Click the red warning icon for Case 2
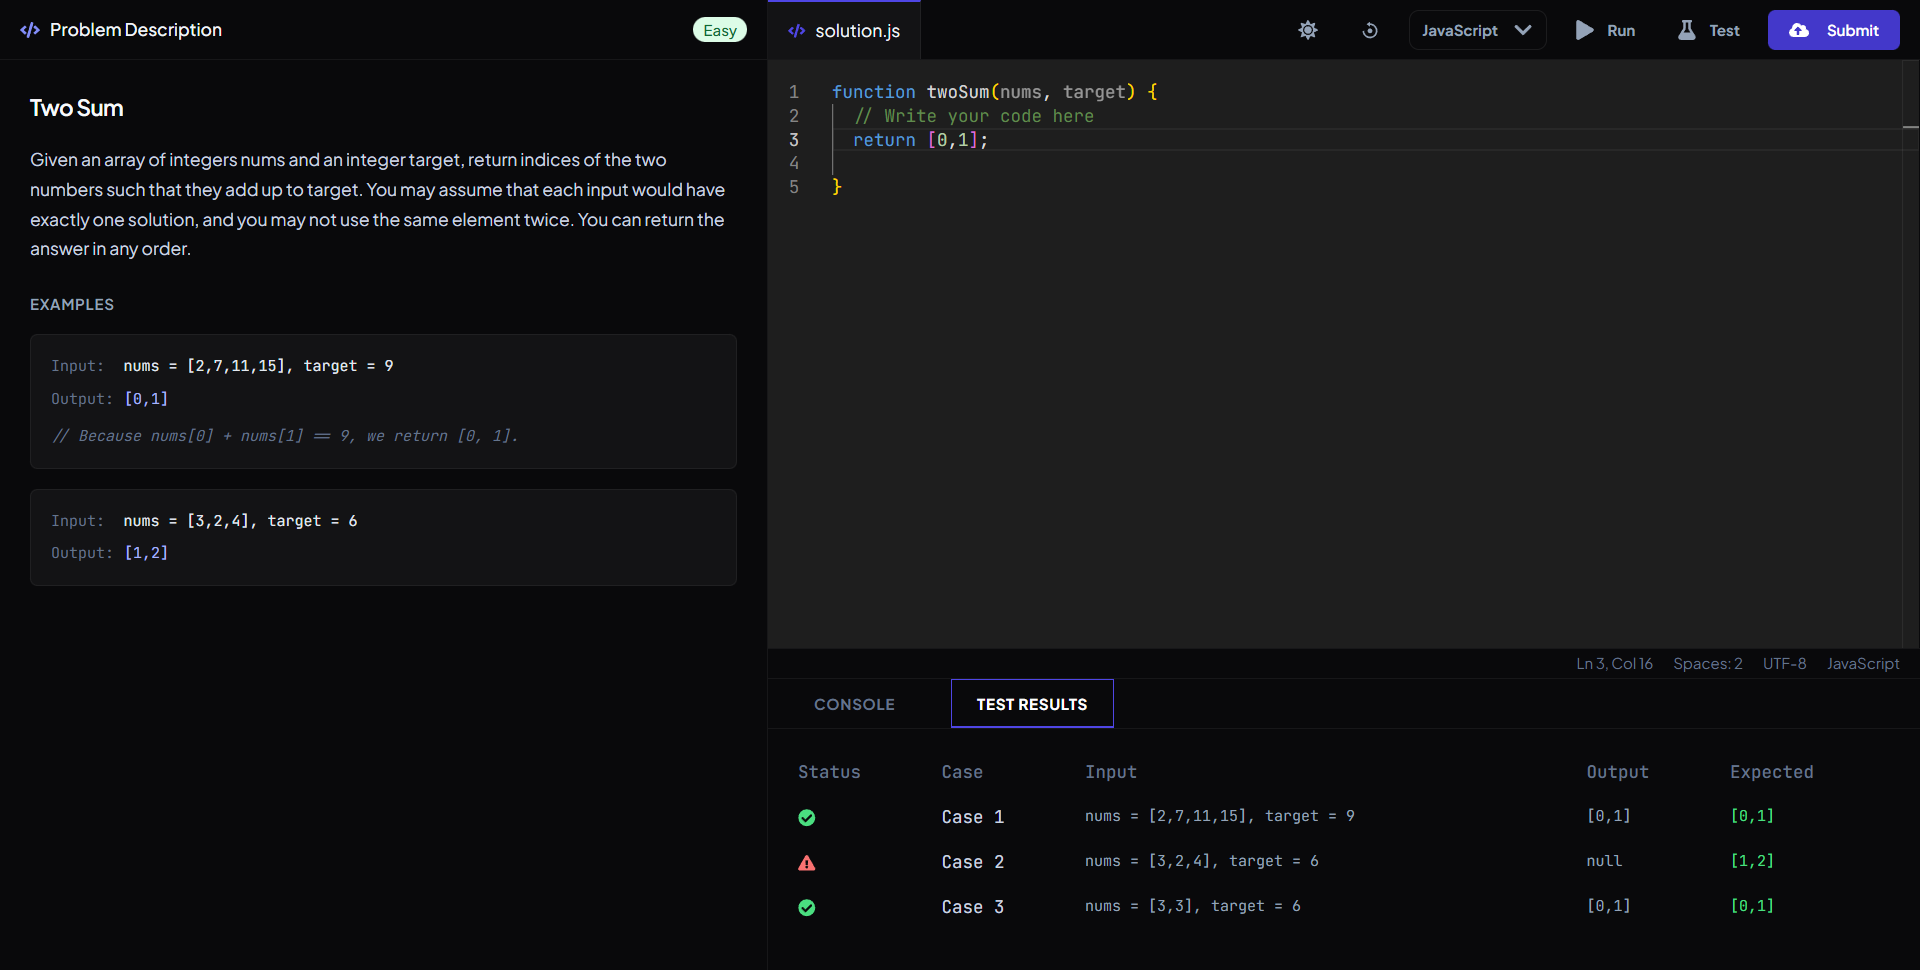Screen dimensions: 1920x970 pos(807,863)
